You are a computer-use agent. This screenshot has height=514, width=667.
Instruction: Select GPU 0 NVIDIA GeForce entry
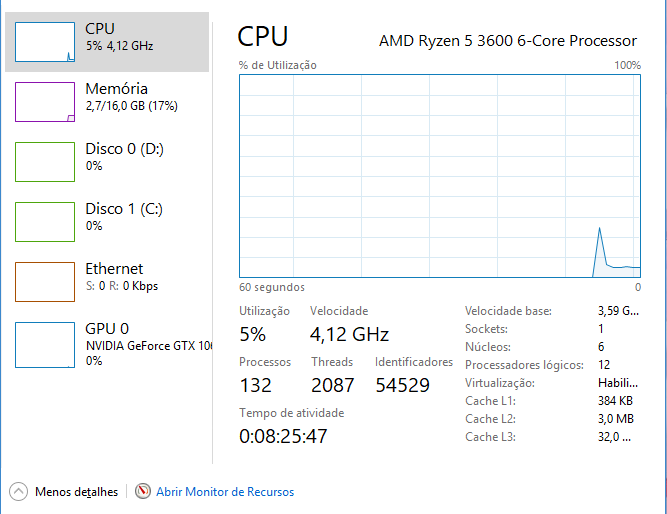[x=107, y=345]
